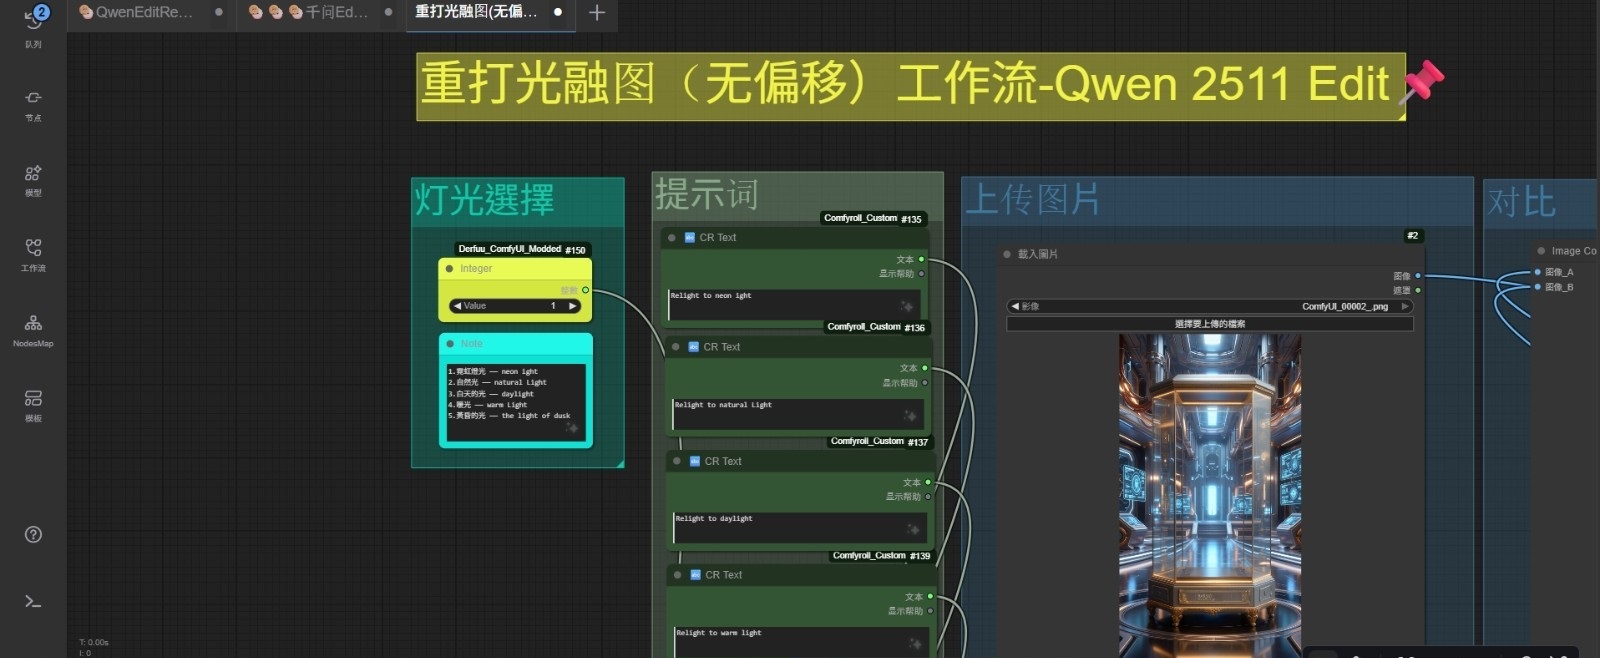The height and width of the screenshot is (658, 1600).
Task: Click the 选择要上传的档案 upload button
Action: pos(1210,324)
